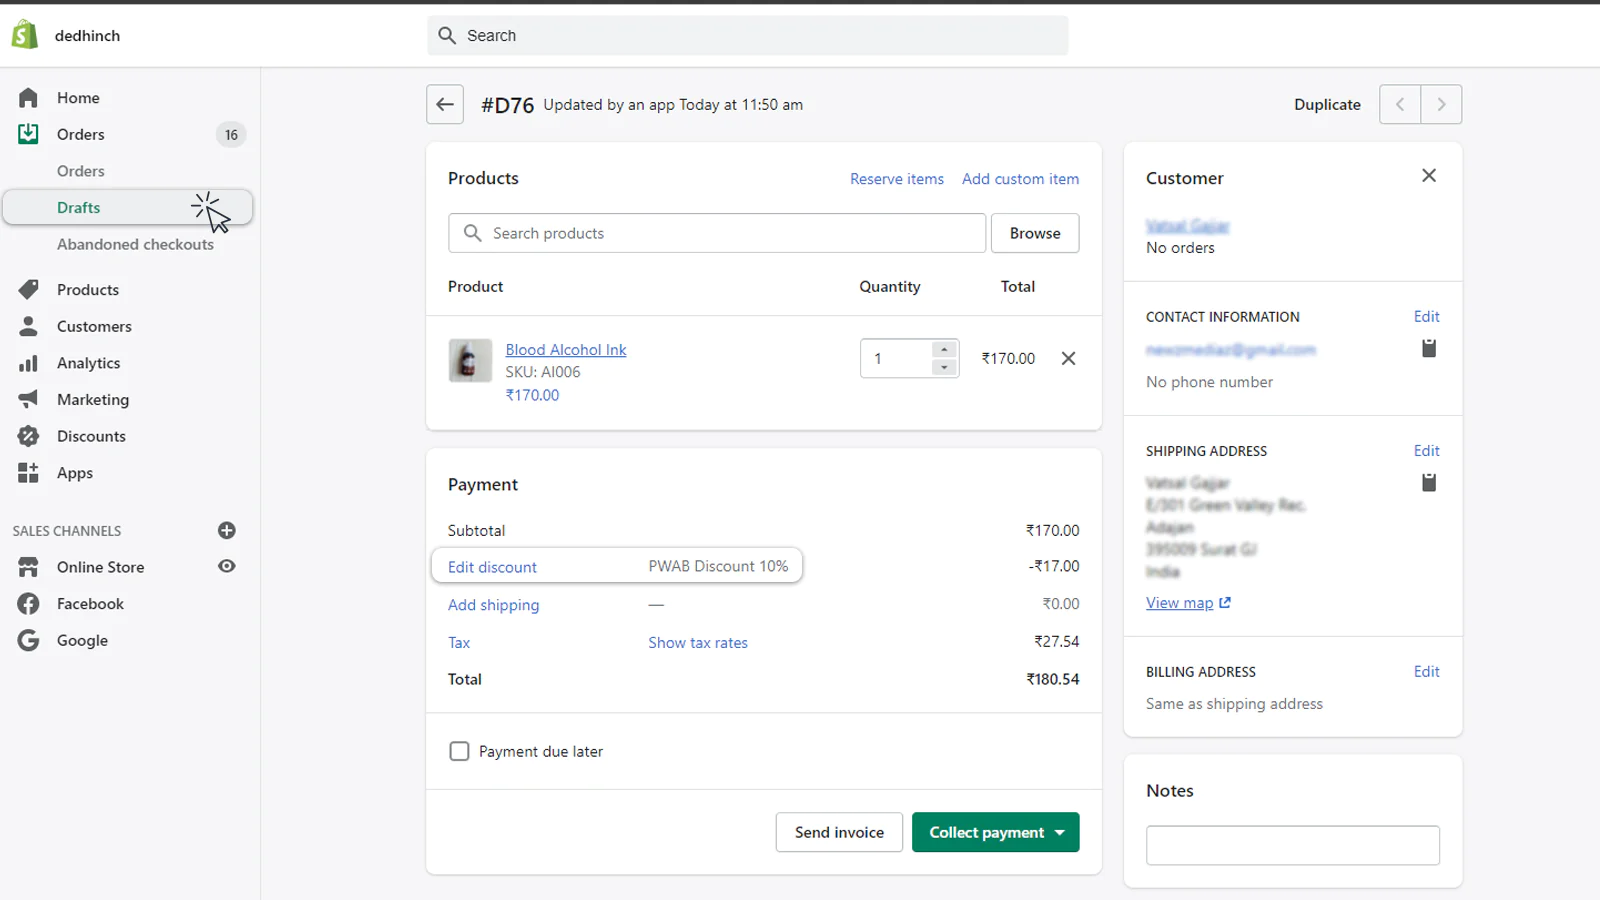Go to the next draft order arrow
Viewport: 1600px width, 900px height.
[x=1441, y=104]
